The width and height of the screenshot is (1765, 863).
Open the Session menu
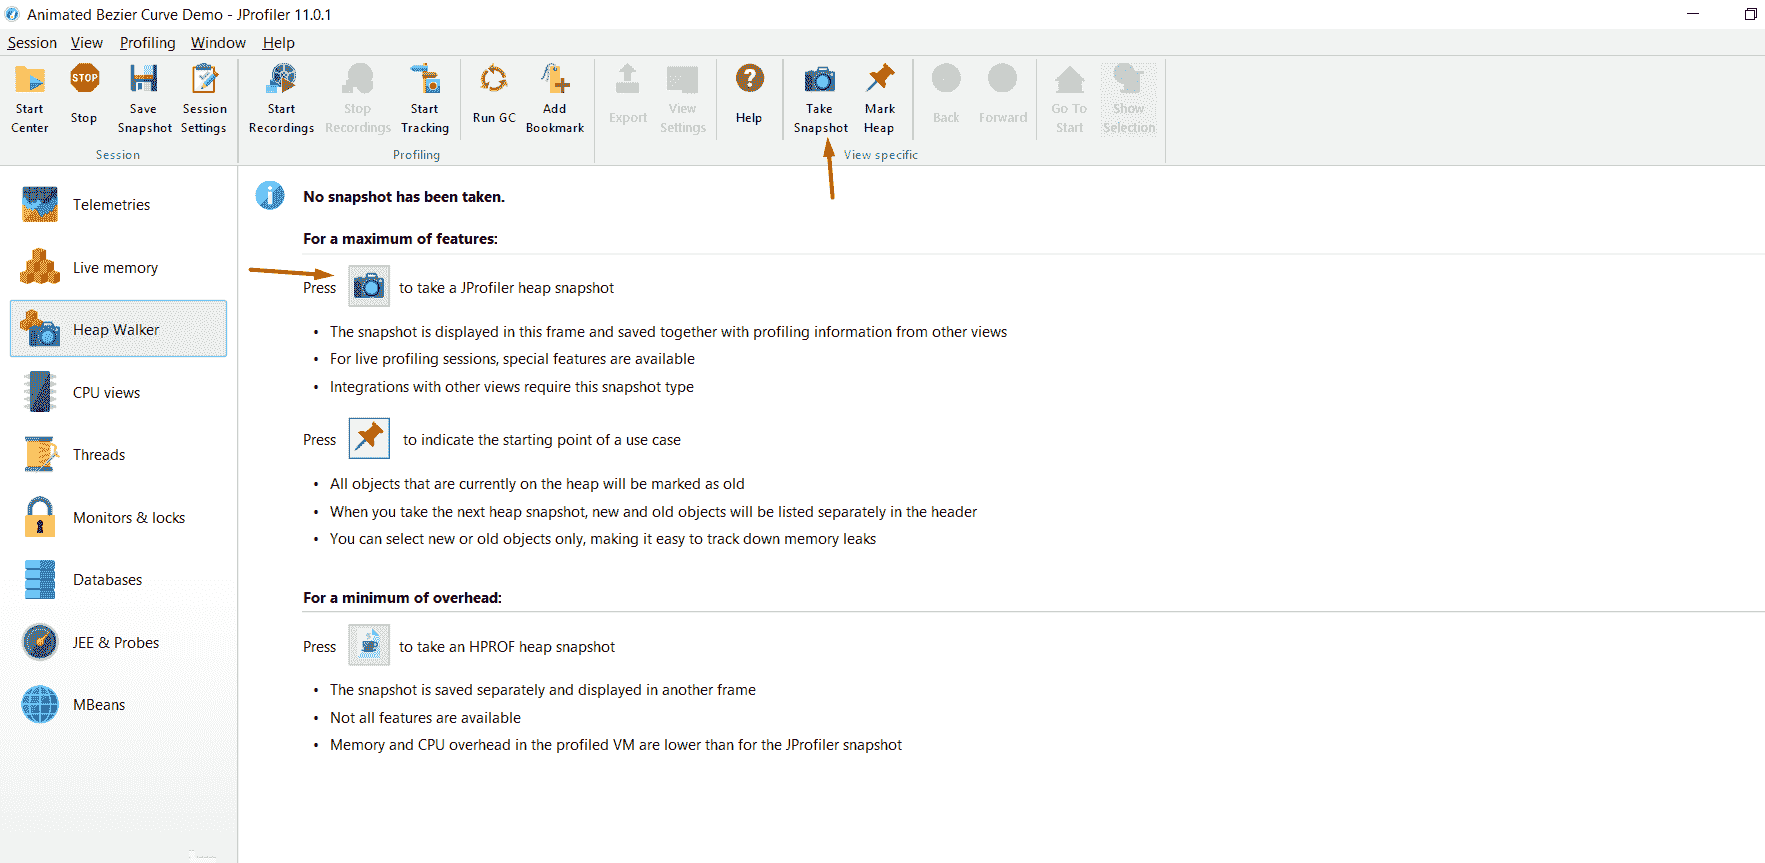tap(32, 42)
